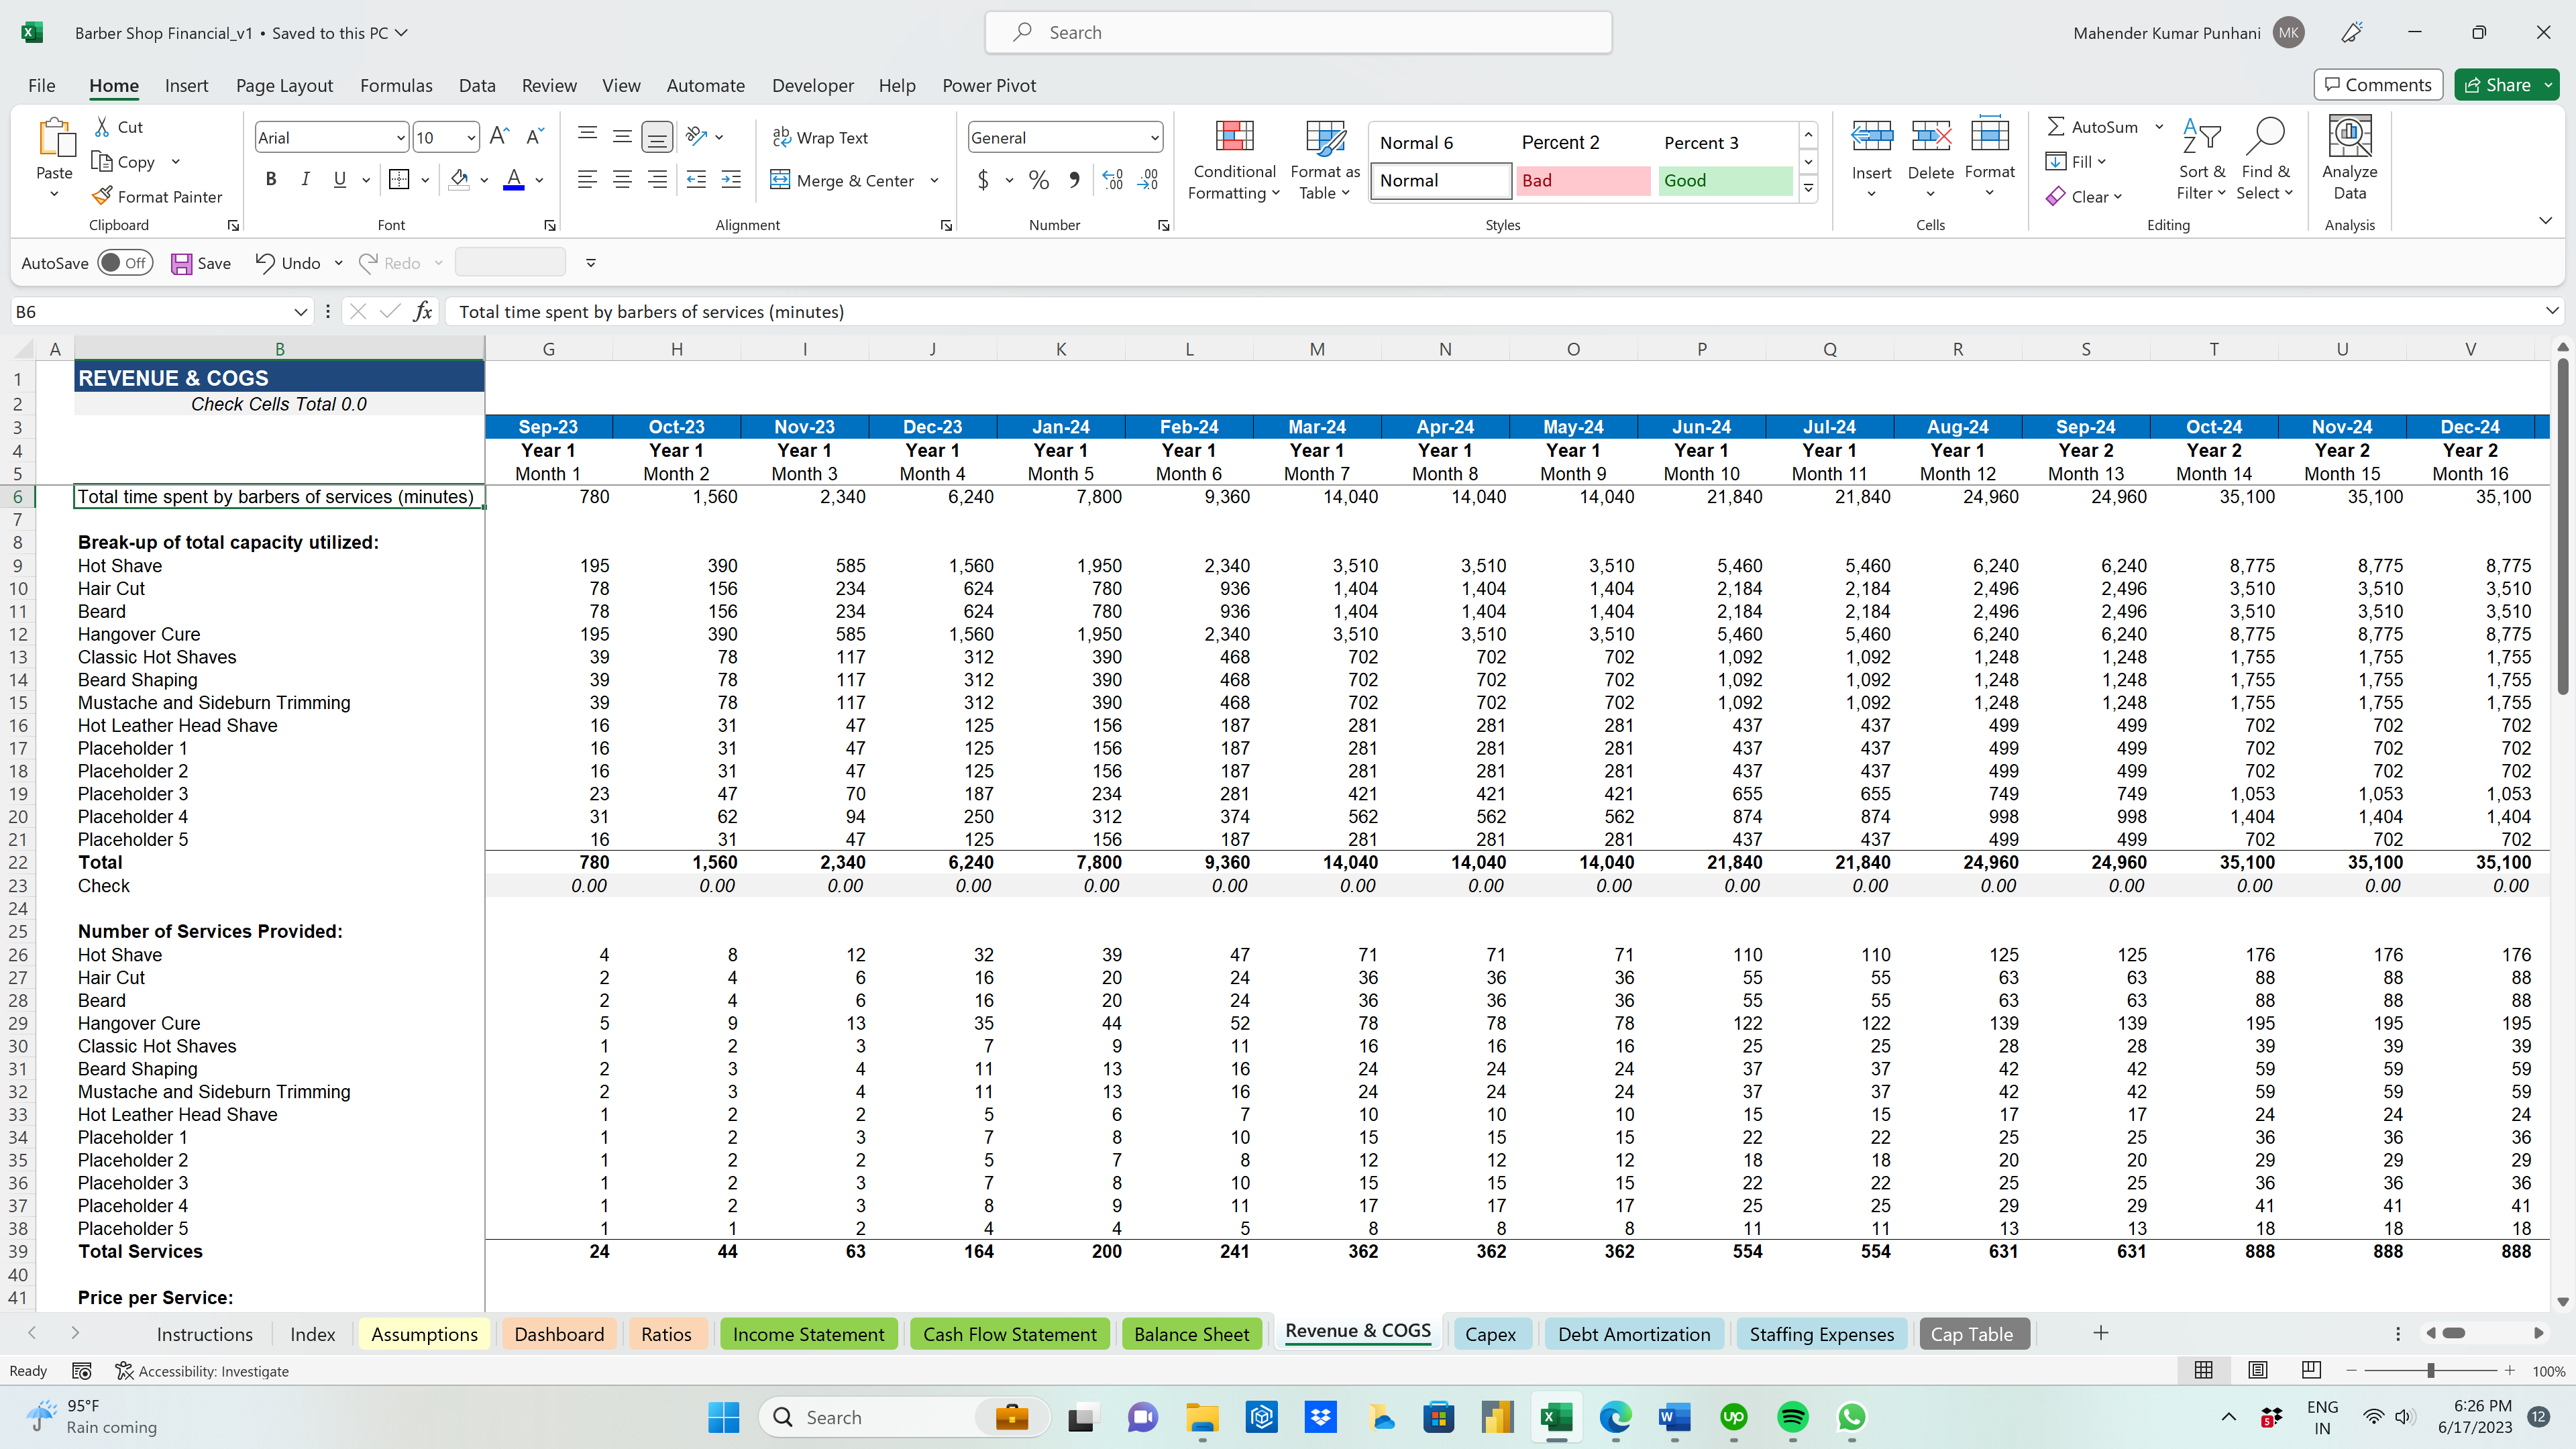
Task: Launch Analyze Data
Action: (x=2349, y=160)
